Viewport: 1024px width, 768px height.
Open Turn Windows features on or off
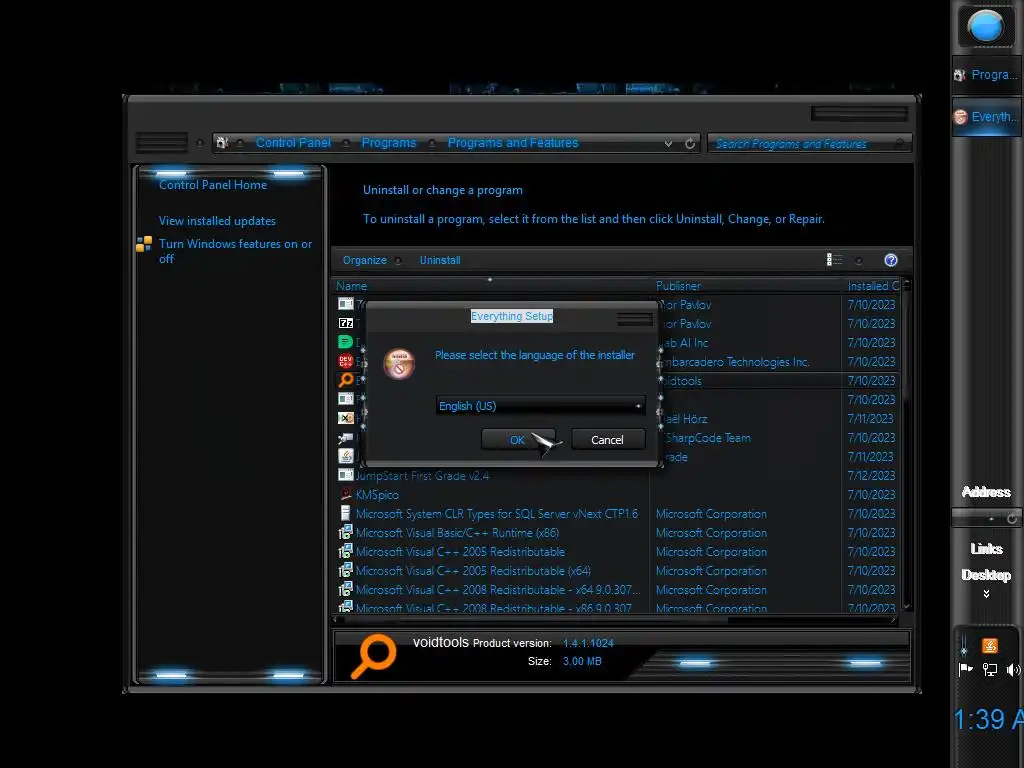(x=235, y=251)
